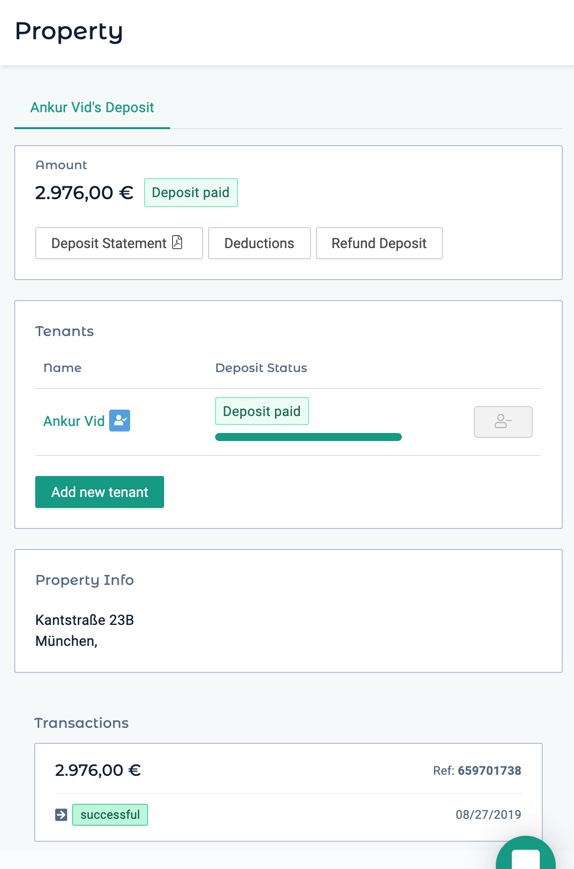Viewport: 574px width, 869px height.
Task: Click the Kantstraße 23B address
Action: click(x=85, y=620)
